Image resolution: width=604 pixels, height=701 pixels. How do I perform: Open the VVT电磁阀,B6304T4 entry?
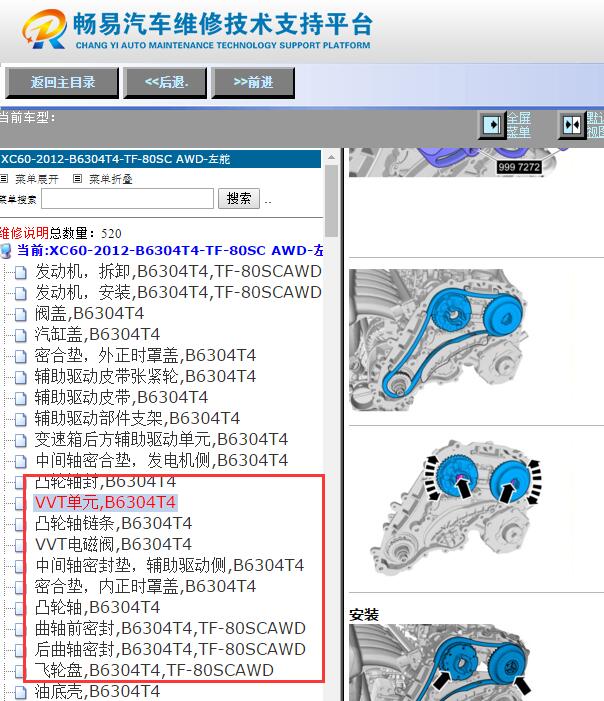[114, 545]
